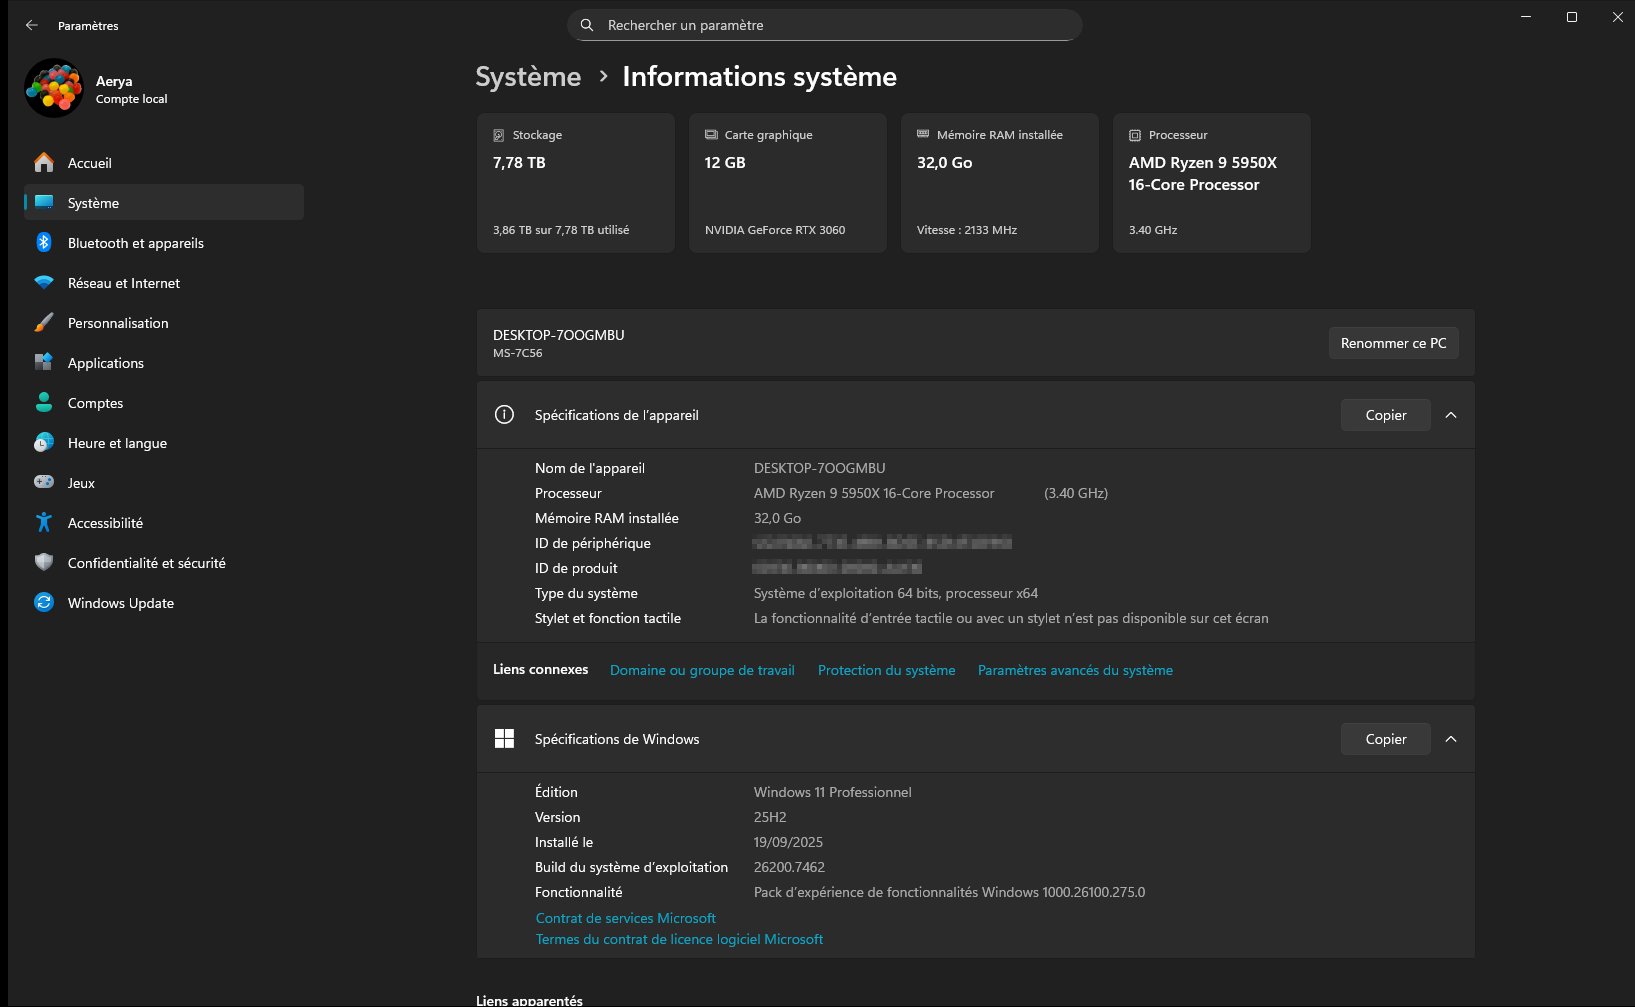Viewport: 1635px width, 1007px height.
Task: Select the Personnalisation paintbrush icon
Action: tap(44, 323)
